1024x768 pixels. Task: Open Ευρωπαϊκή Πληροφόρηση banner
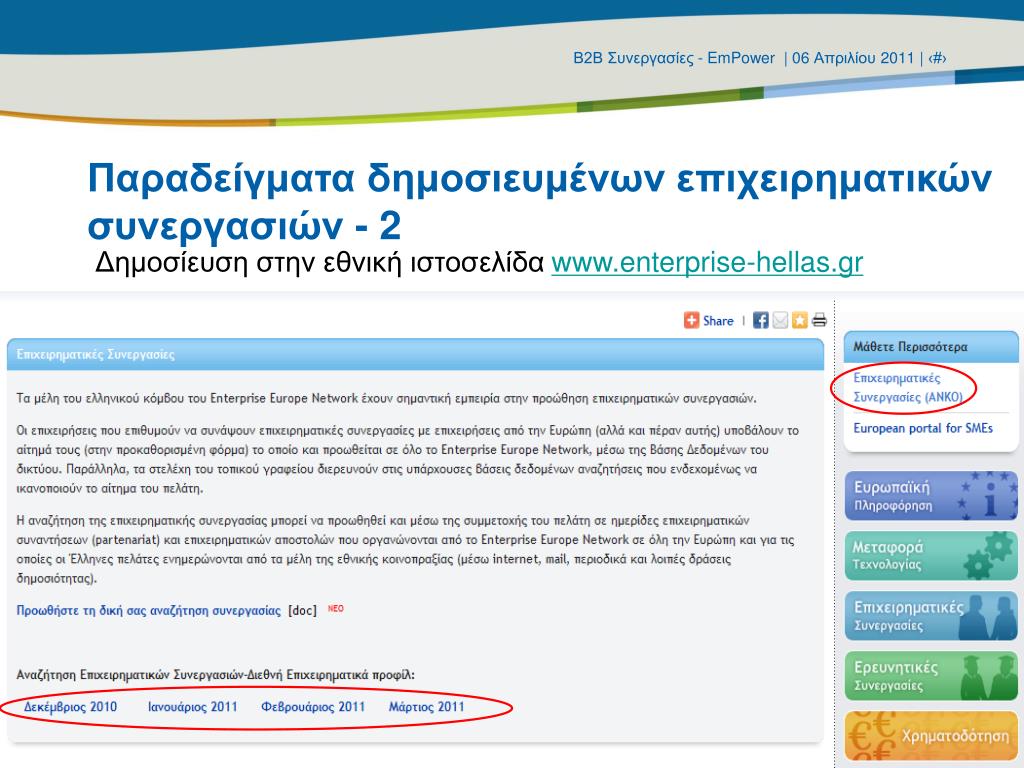pyautogui.click(x=931, y=496)
